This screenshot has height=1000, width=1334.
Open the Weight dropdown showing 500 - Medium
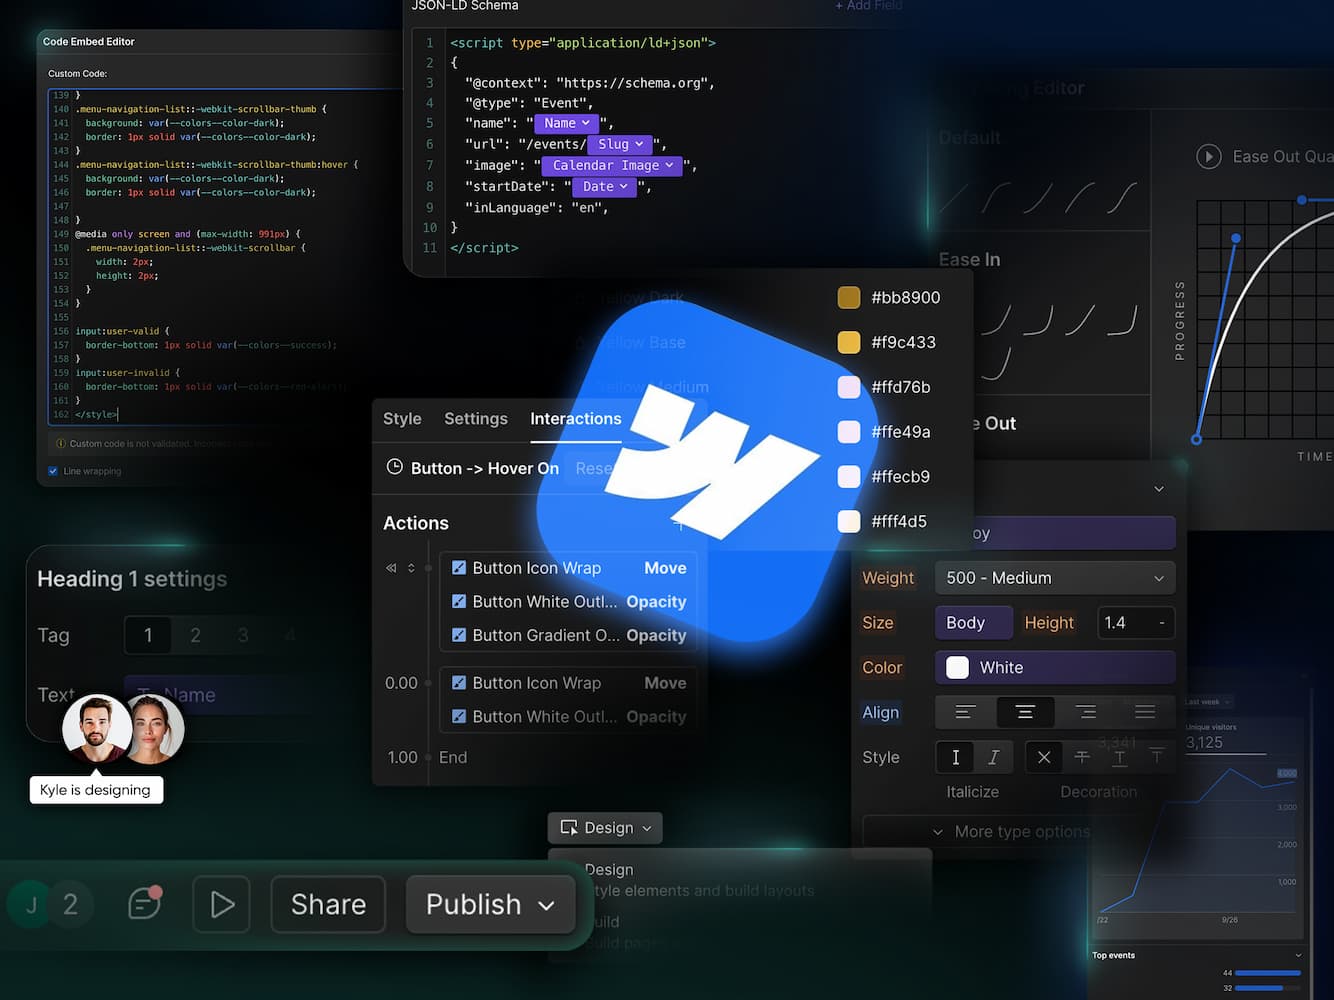[x=1054, y=577]
